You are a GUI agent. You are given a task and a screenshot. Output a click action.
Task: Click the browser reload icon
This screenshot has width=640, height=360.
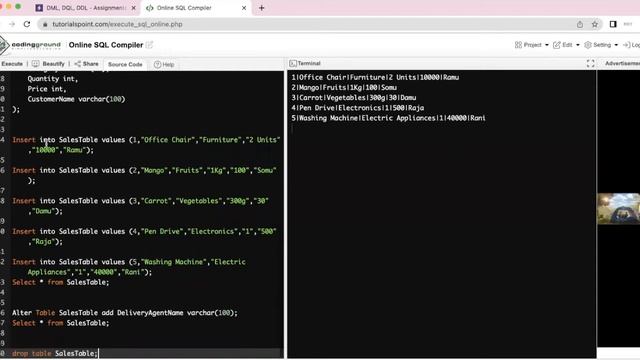coord(27,24)
